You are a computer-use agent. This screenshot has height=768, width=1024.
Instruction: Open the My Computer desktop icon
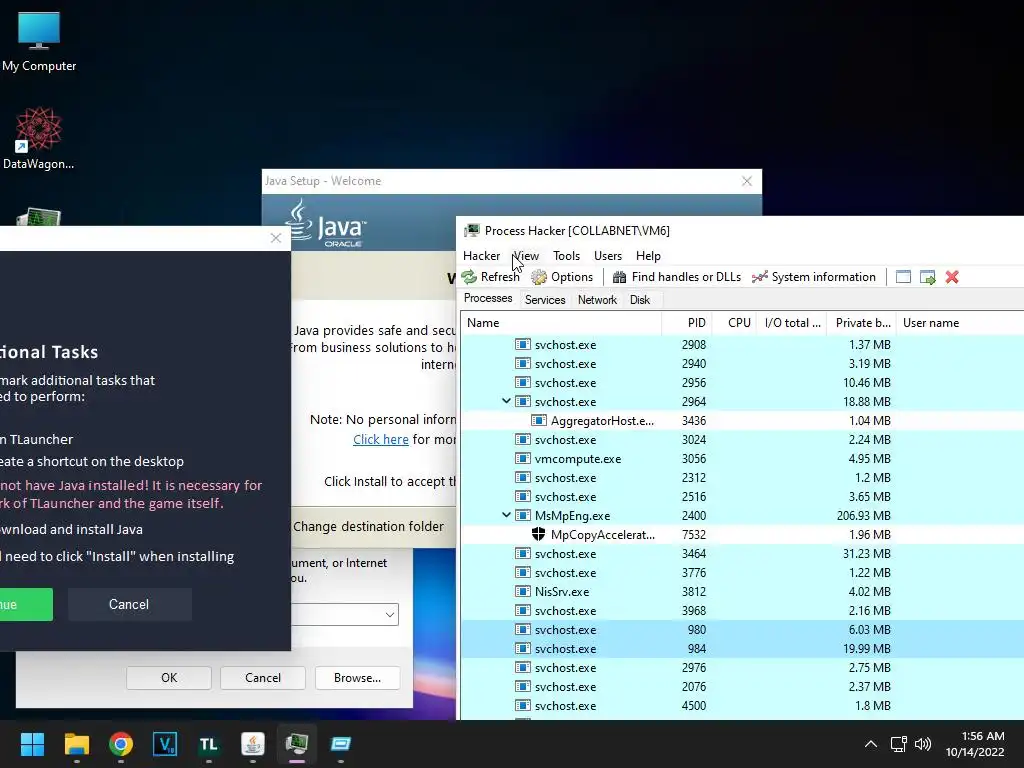pyautogui.click(x=39, y=42)
